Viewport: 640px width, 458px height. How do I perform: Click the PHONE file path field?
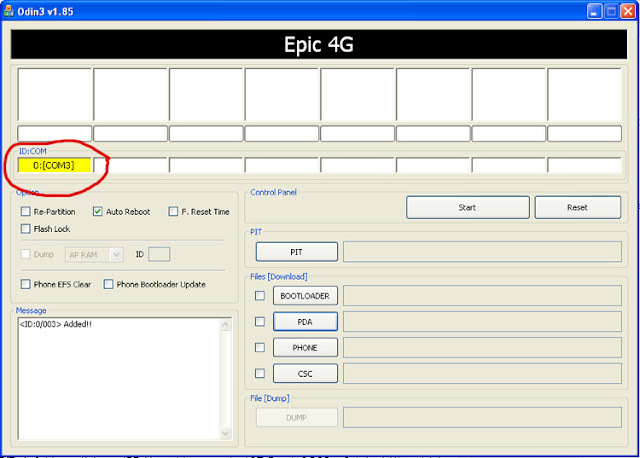pos(482,347)
